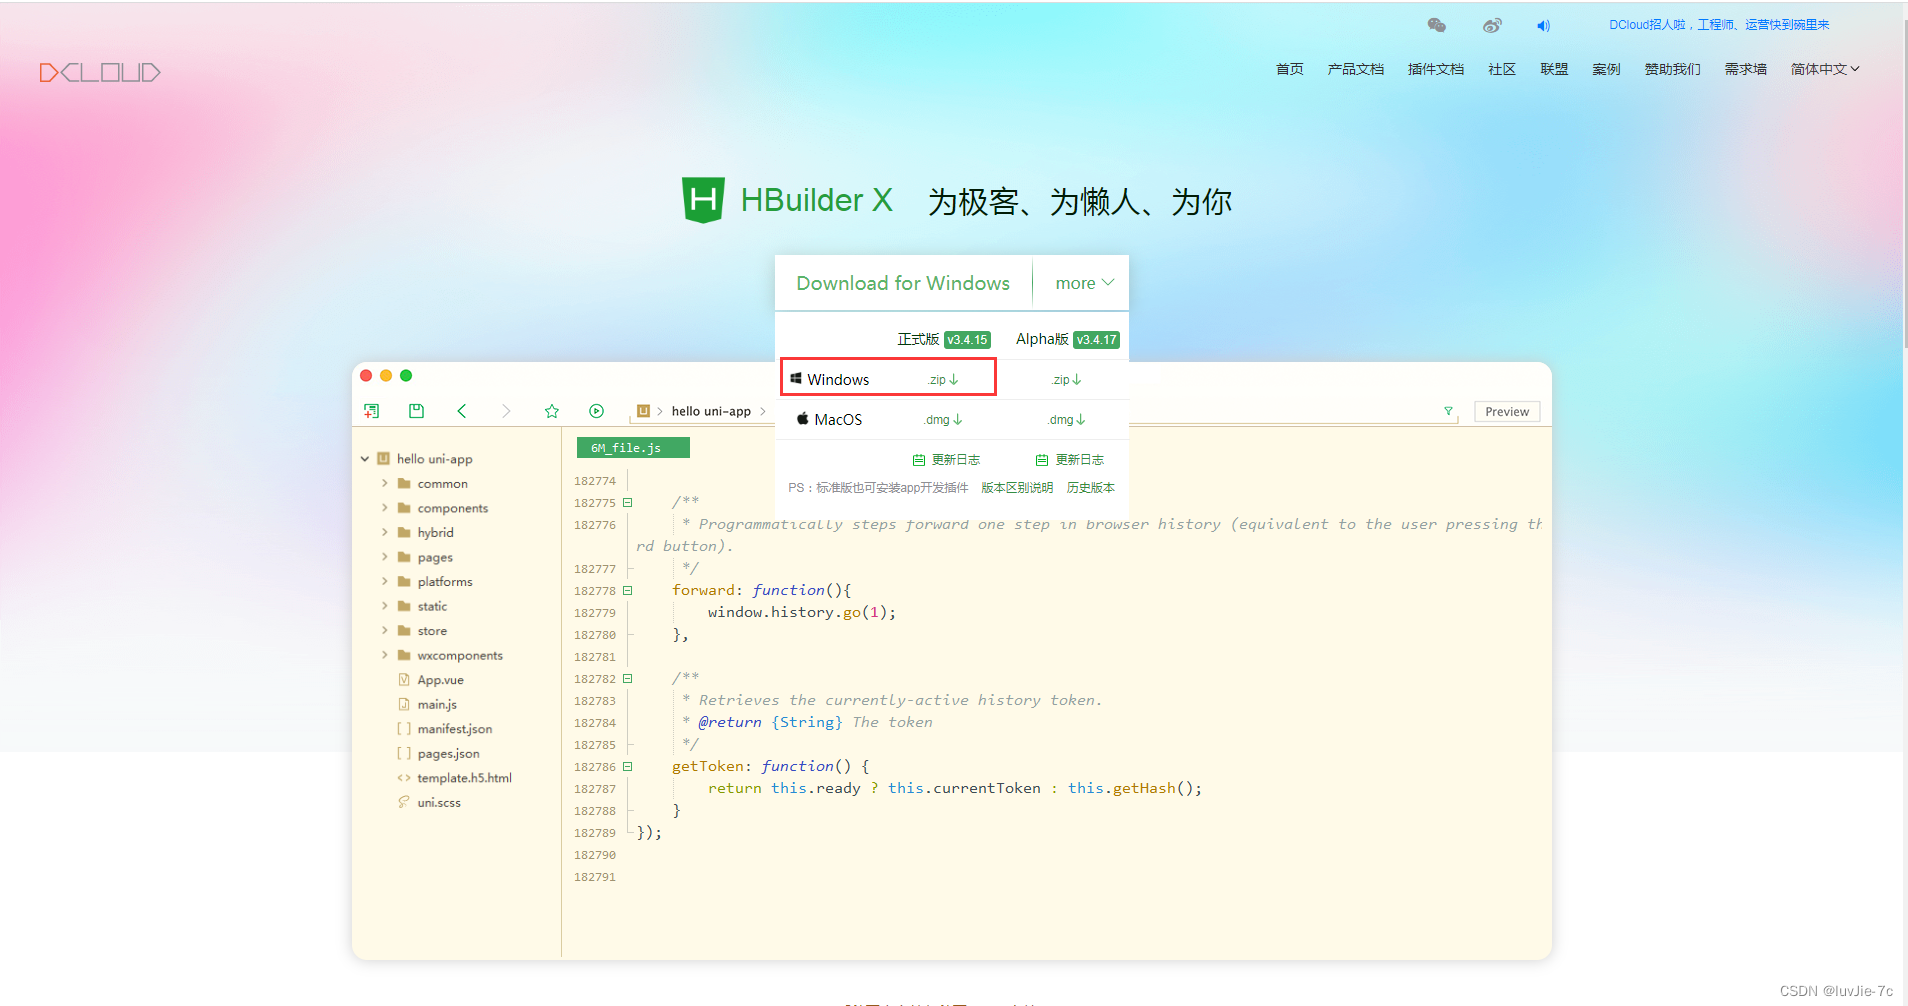
Task: Download the MacOS Alpha版 .dmg
Action: pyautogui.click(x=1066, y=420)
